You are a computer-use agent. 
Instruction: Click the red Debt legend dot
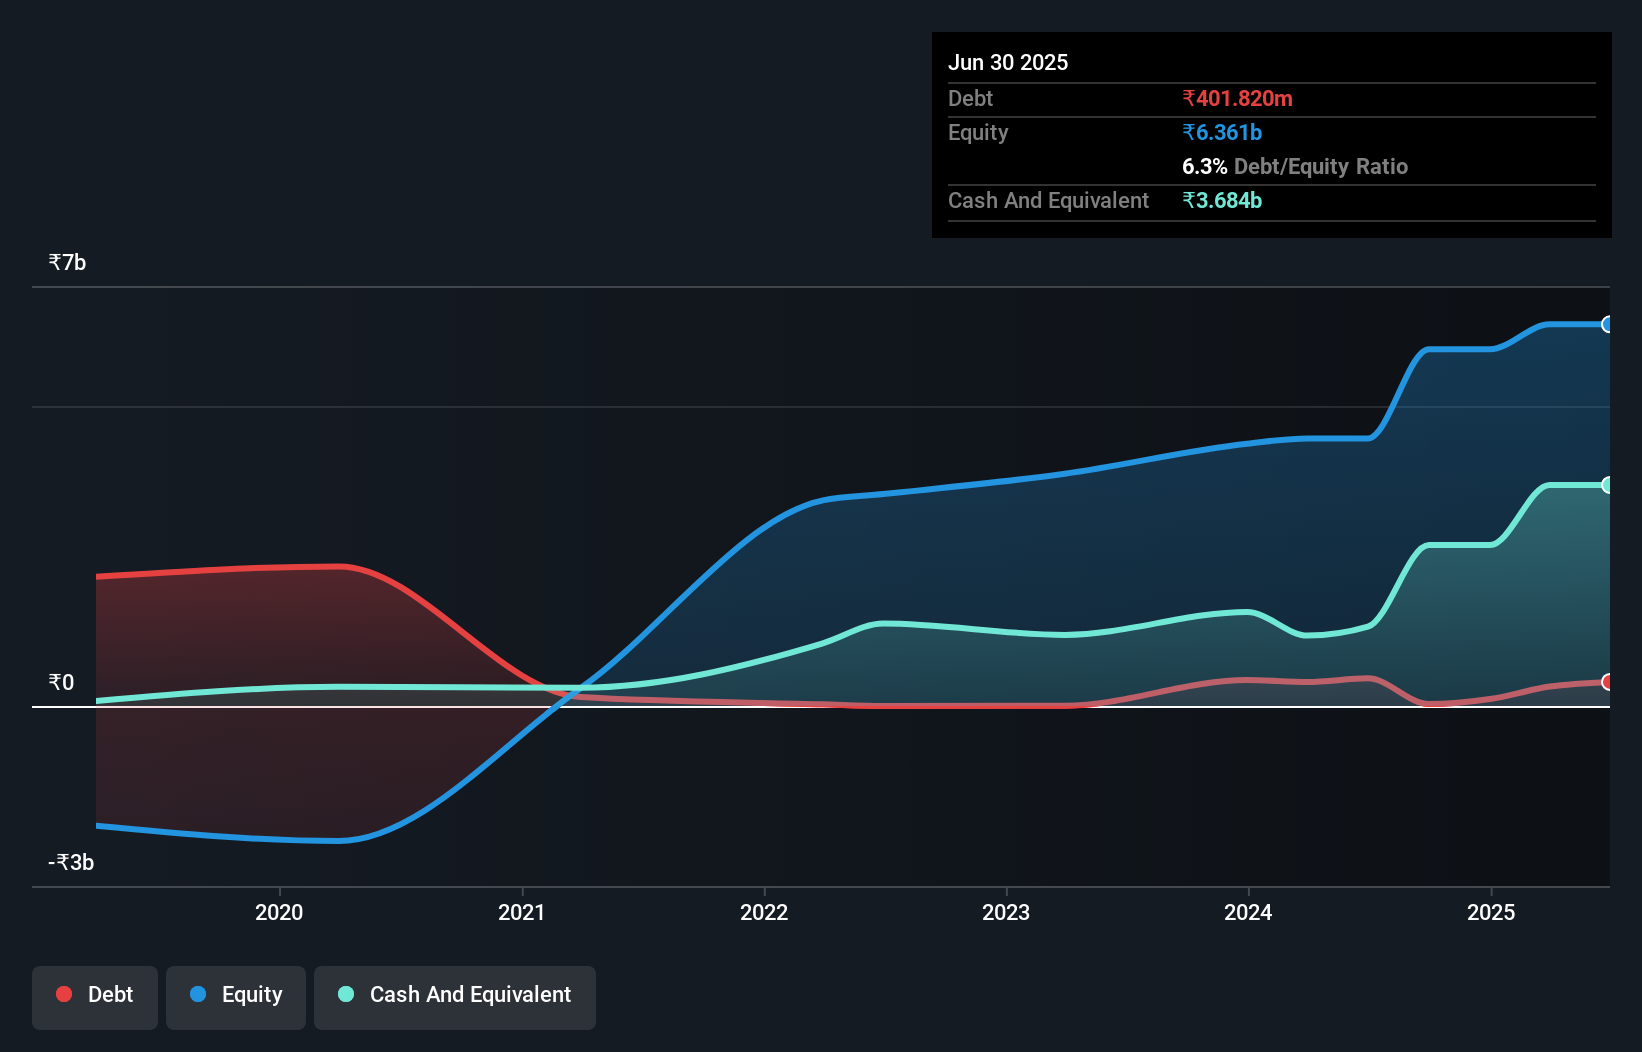tap(64, 994)
